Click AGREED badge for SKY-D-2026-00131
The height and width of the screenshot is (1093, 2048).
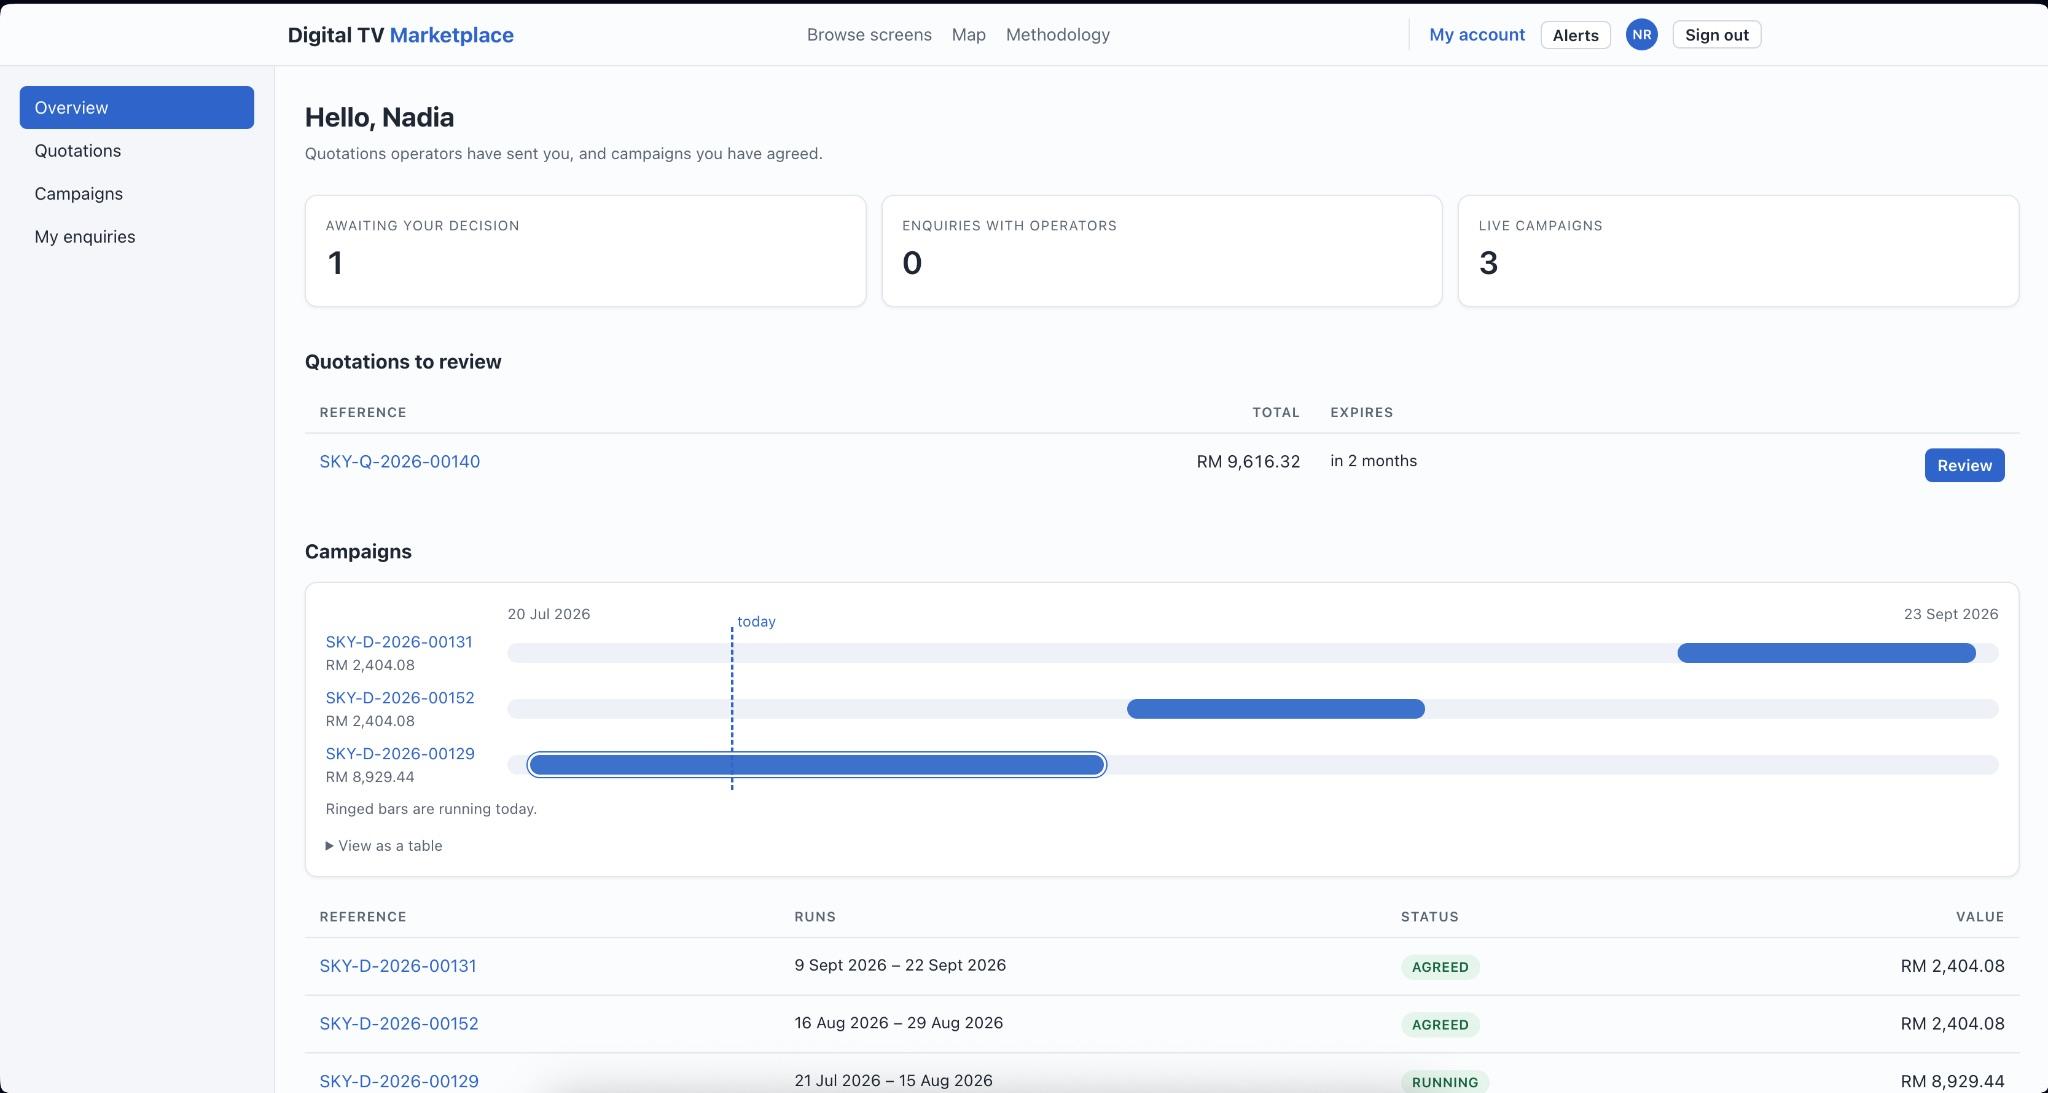[1440, 967]
